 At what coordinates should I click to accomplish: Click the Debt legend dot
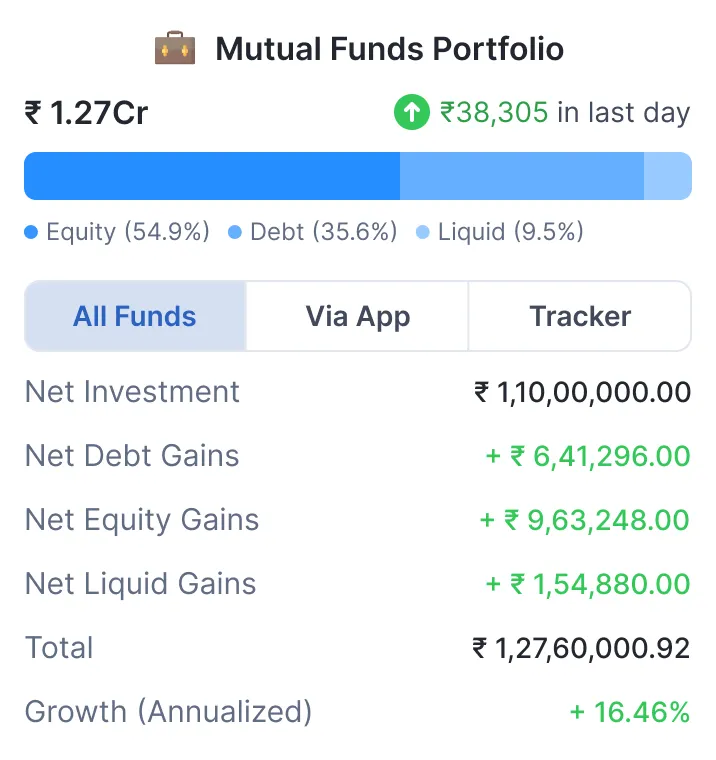pyautogui.click(x=235, y=233)
